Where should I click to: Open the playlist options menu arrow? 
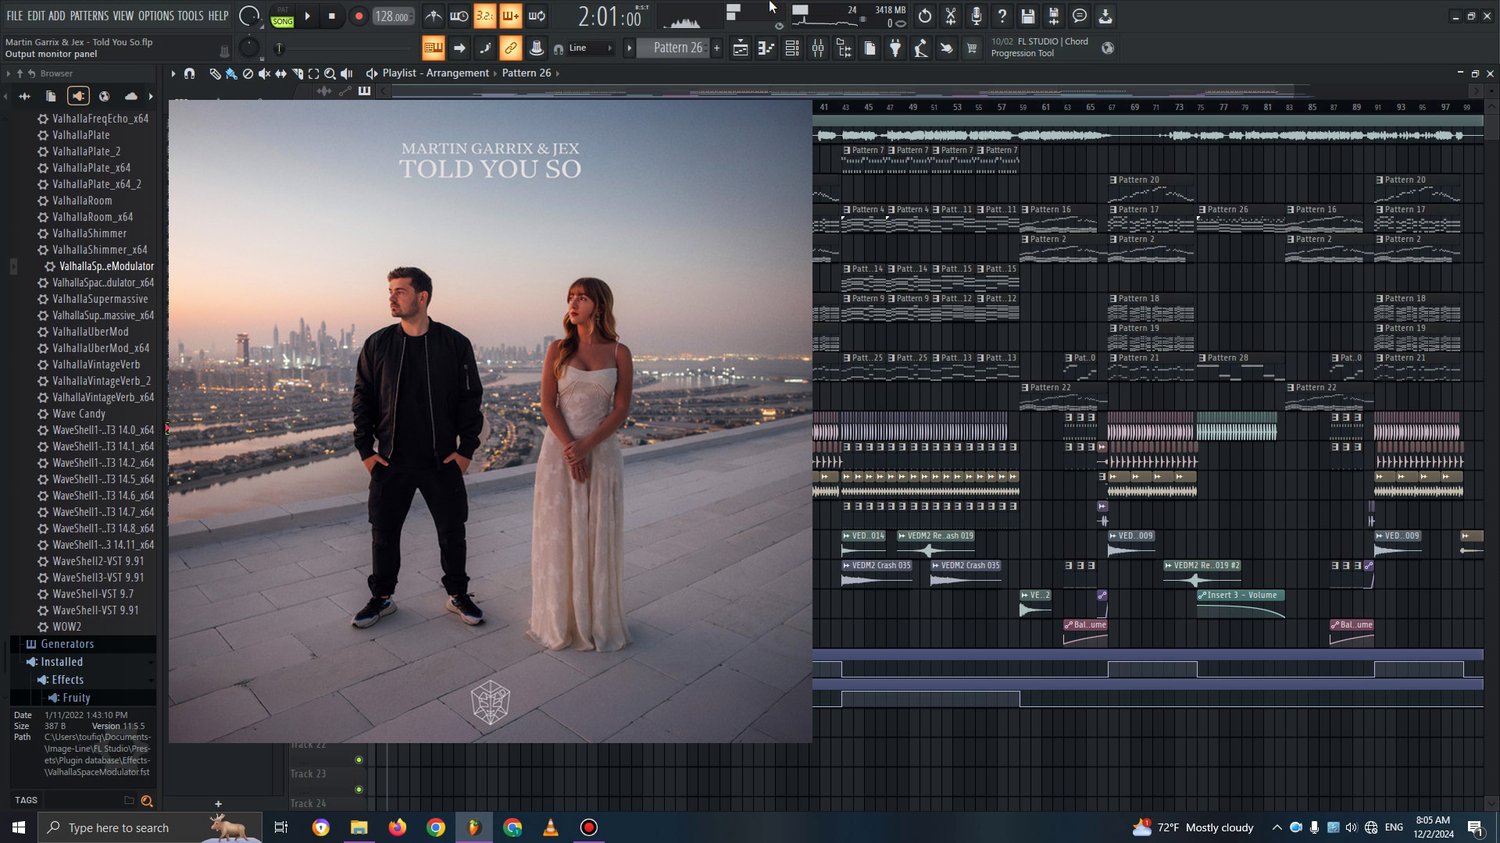(x=173, y=73)
